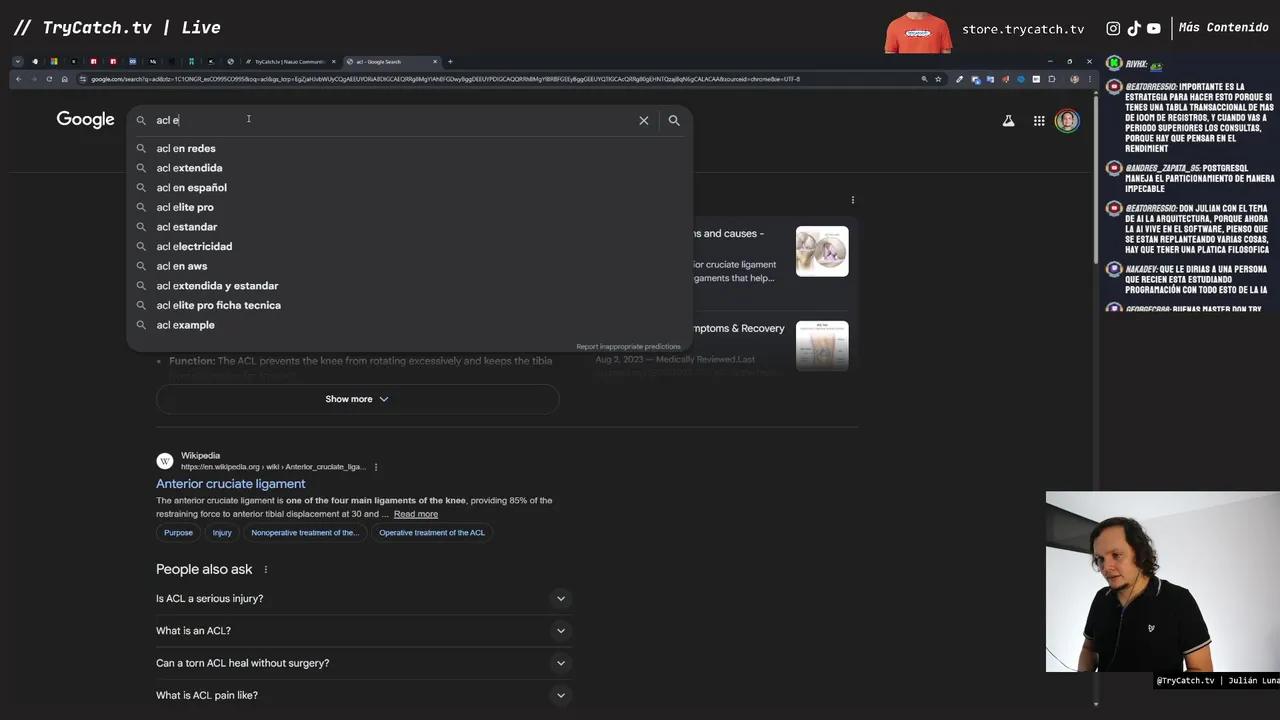
Task: Open the Instagram icon in the header
Action: tap(1113, 29)
